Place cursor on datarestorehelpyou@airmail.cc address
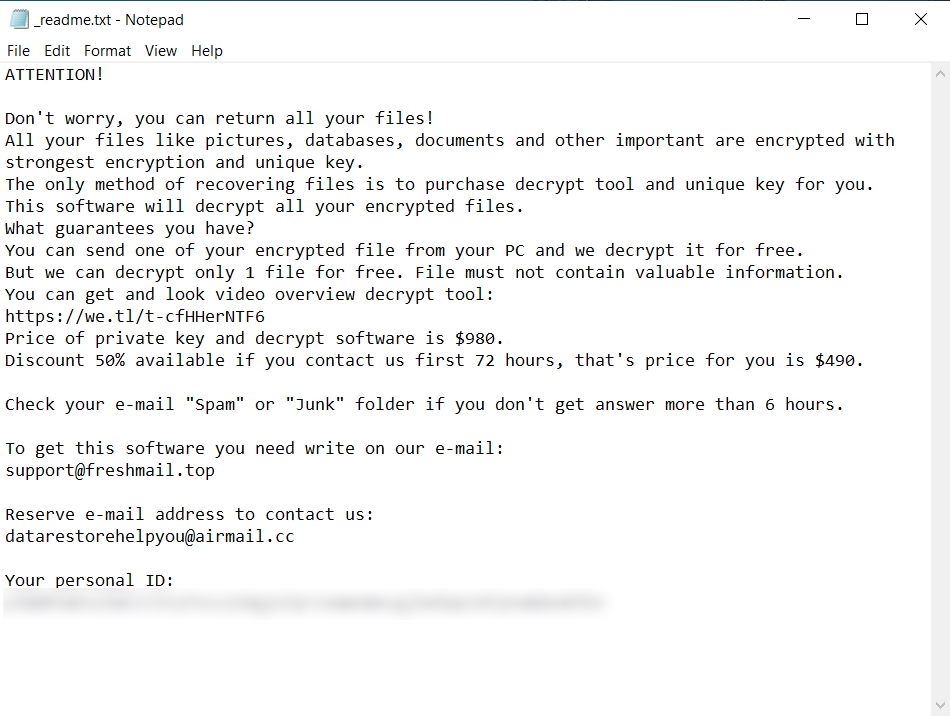Image resolution: width=950 pixels, height=716 pixels. [x=150, y=536]
